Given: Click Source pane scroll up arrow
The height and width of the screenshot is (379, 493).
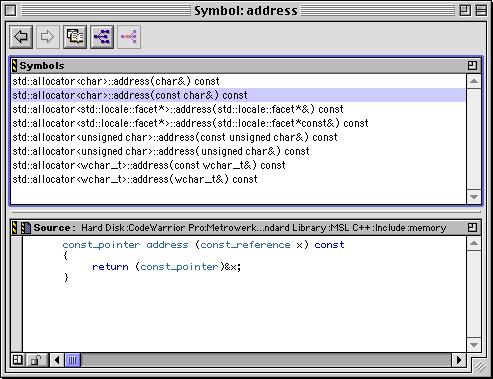Looking at the screenshot, I should coord(474,243).
